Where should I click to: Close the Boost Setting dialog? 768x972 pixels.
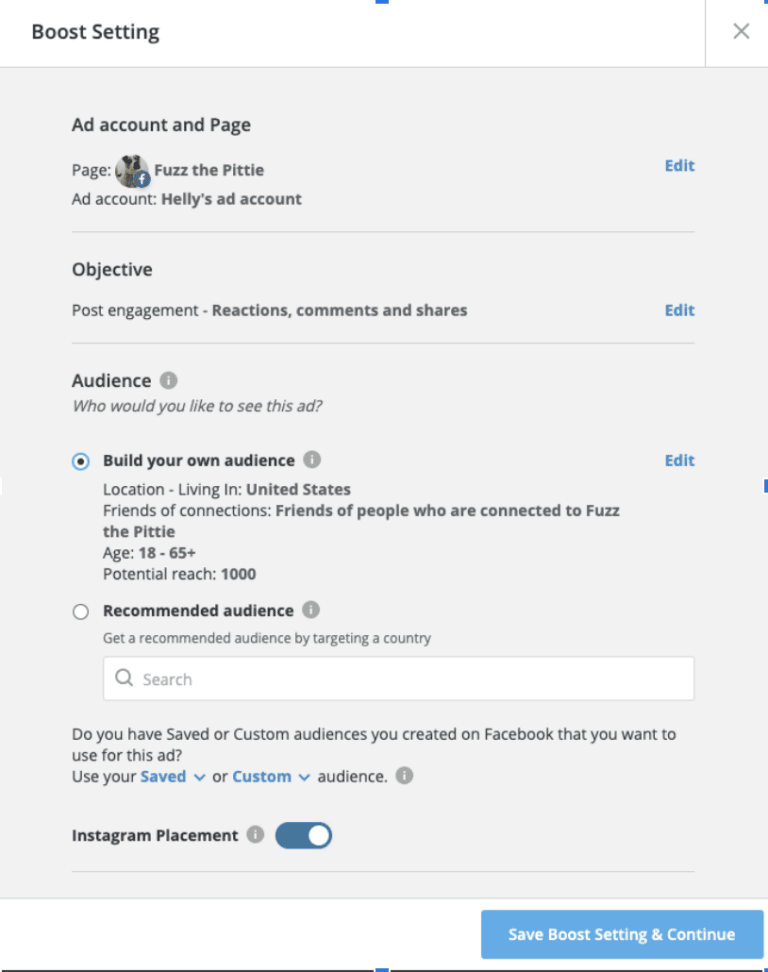point(741,31)
